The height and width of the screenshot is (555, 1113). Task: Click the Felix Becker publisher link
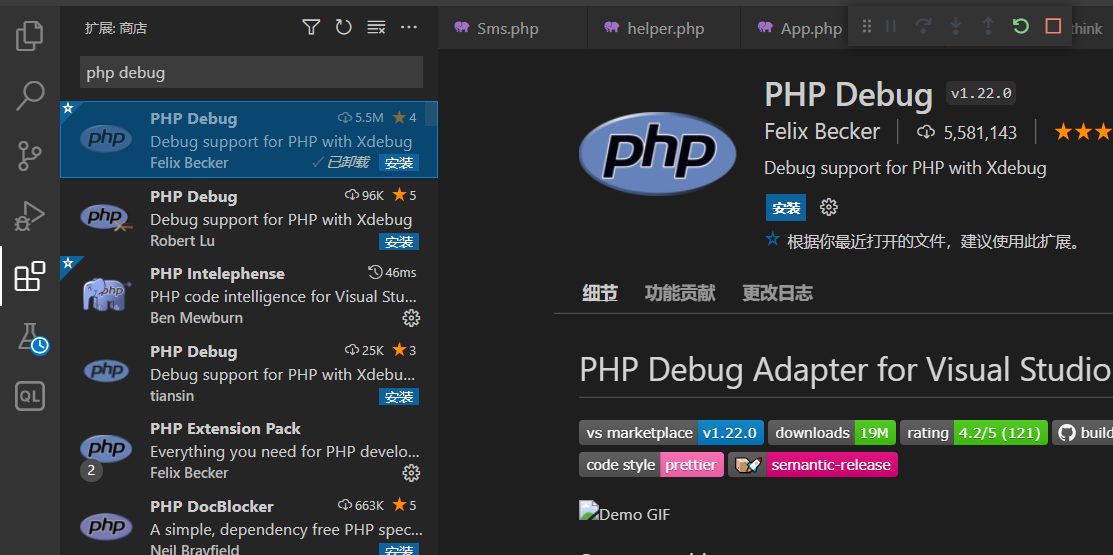pos(822,132)
